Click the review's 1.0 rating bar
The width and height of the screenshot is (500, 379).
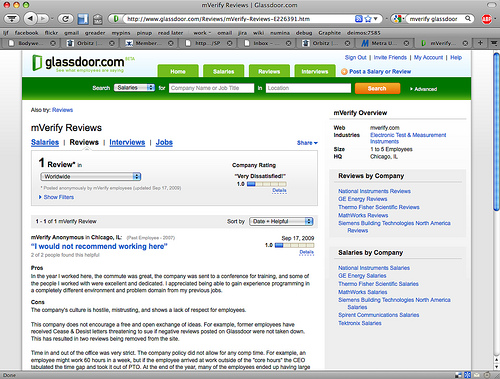point(294,245)
